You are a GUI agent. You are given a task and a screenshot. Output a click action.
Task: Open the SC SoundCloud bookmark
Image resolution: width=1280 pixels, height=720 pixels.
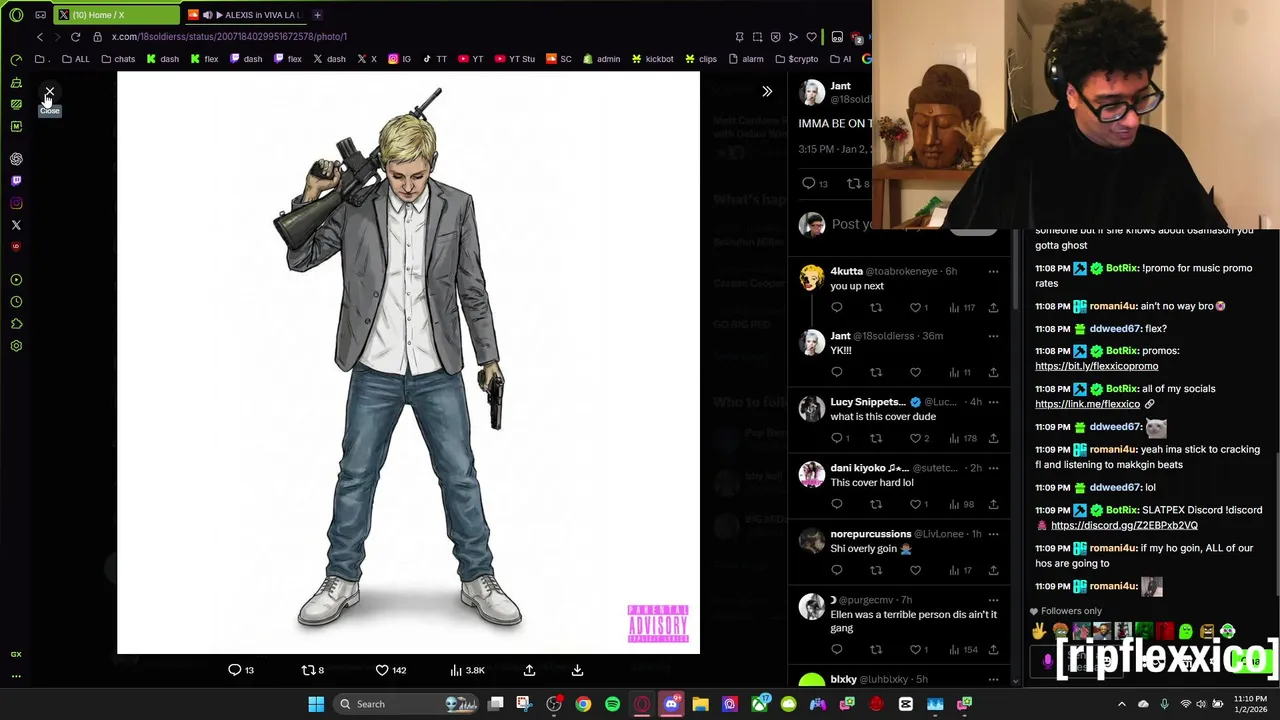pos(559,59)
